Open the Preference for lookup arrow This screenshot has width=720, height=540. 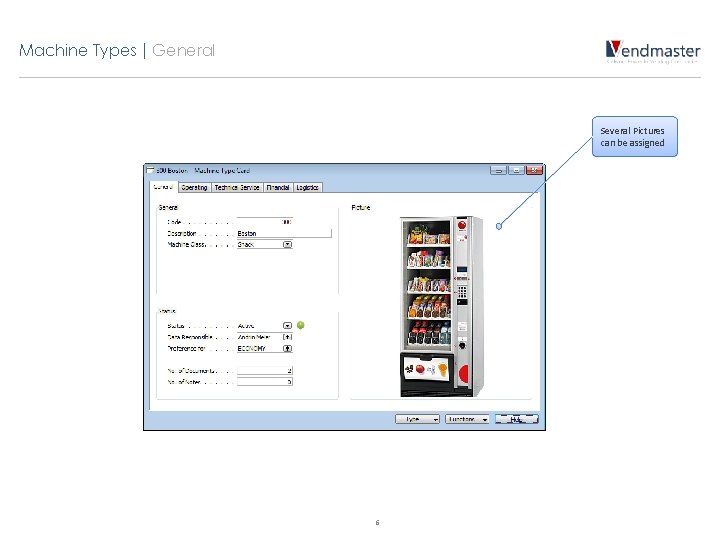[x=287, y=348]
